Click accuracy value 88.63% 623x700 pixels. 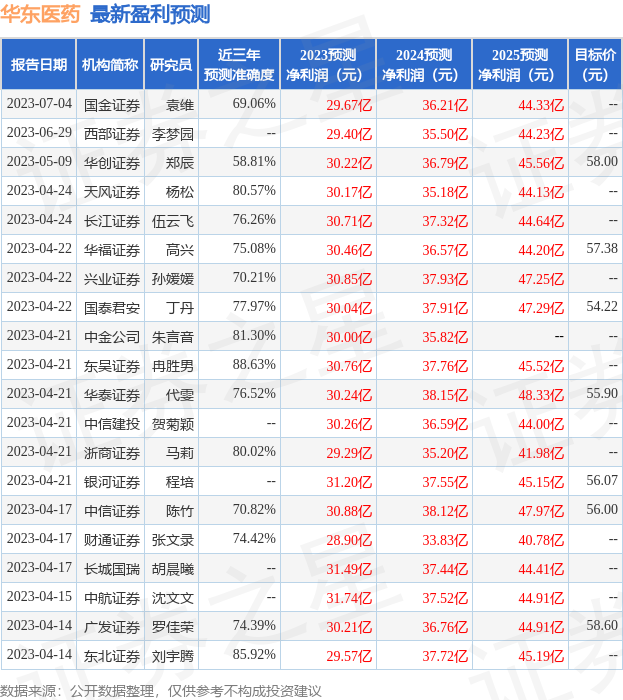click(x=254, y=365)
